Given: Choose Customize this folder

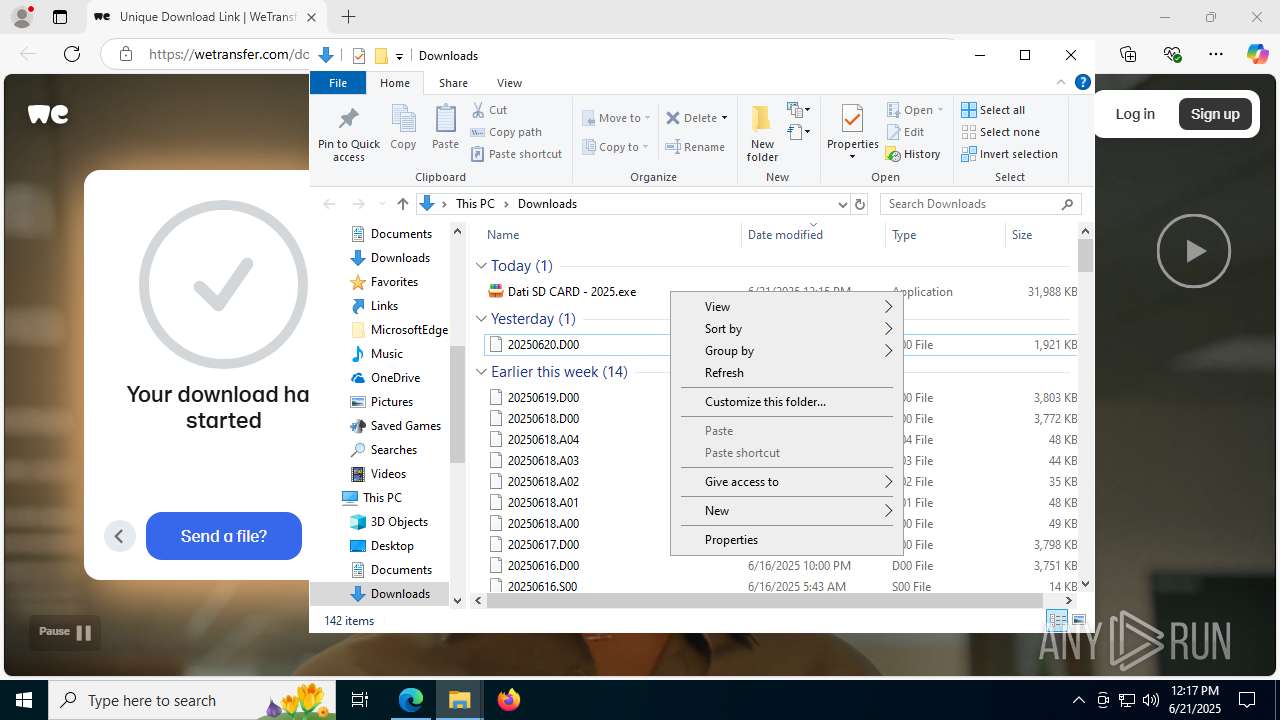Looking at the screenshot, I should click(787, 402).
